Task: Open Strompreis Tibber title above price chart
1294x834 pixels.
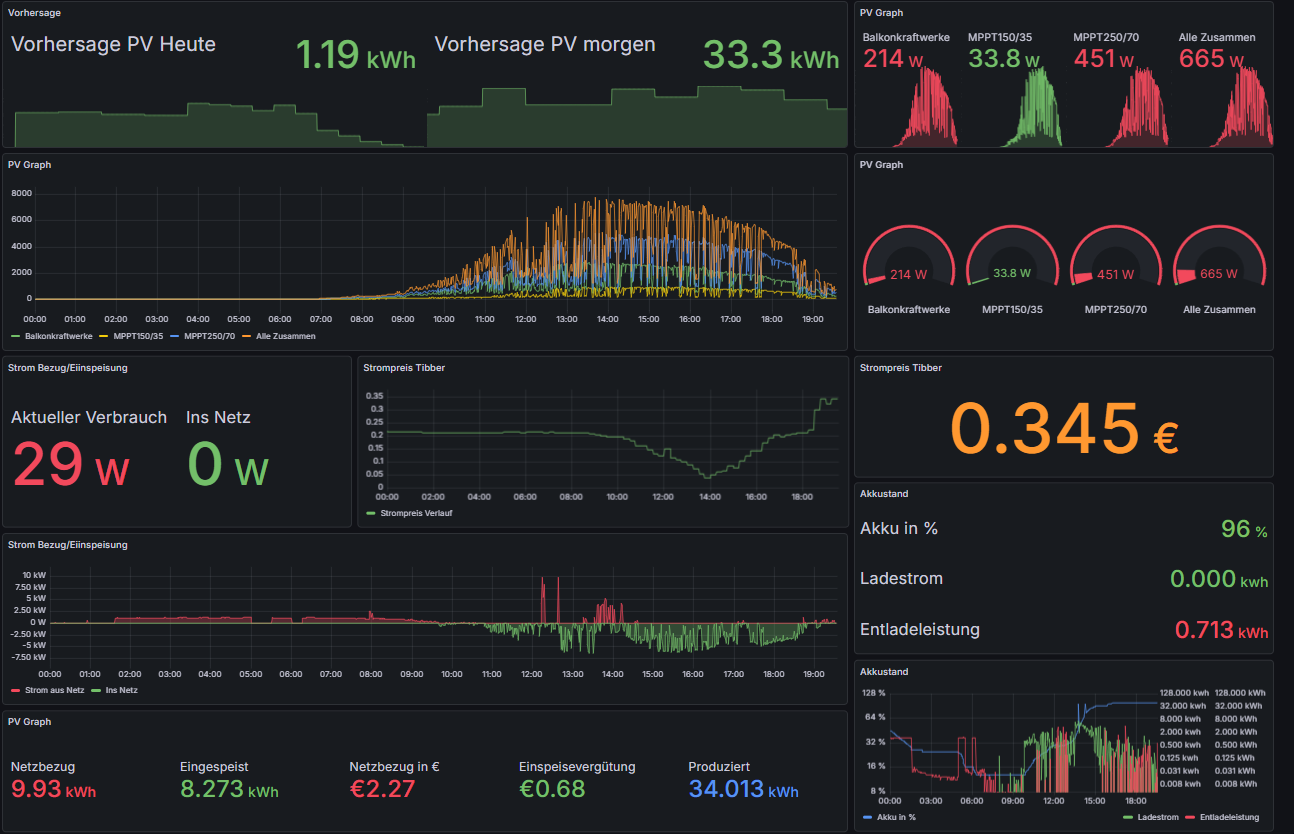Action: point(404,368)
